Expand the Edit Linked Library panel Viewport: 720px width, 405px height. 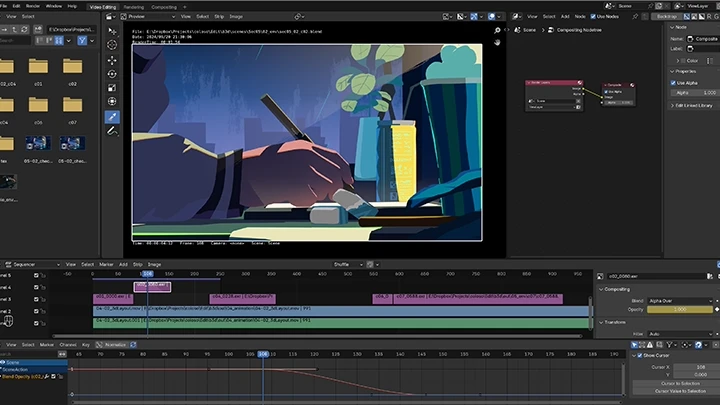(x=693, y=105)
